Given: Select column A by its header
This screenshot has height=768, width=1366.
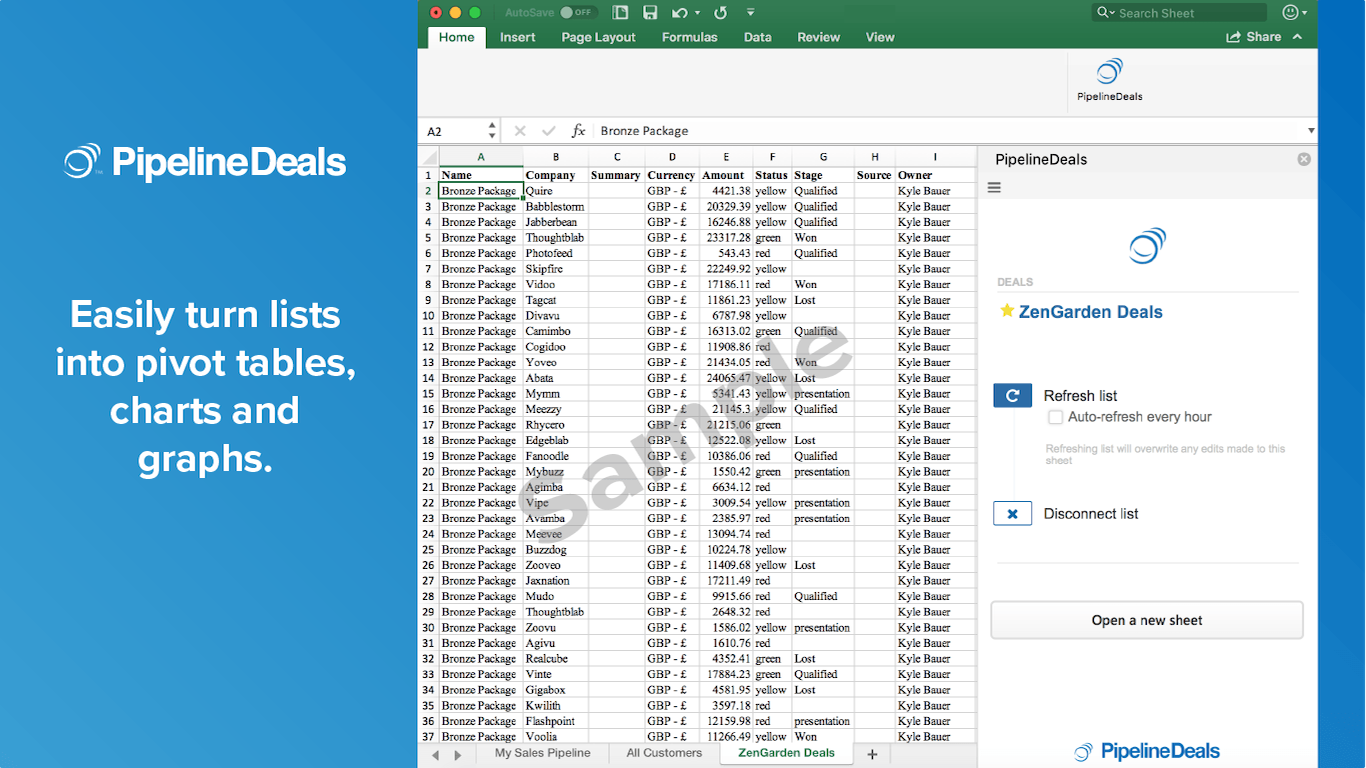Looking at the screenshot, I should pyautogui.click(x=481, y=157).
